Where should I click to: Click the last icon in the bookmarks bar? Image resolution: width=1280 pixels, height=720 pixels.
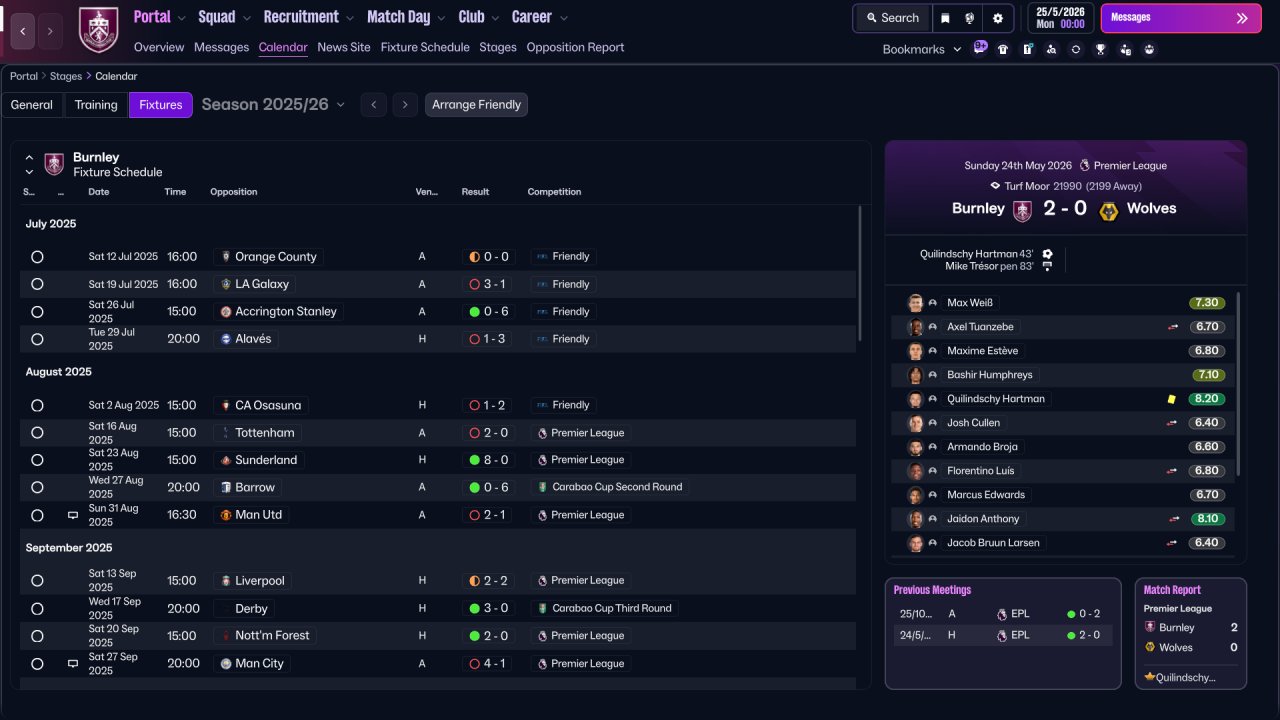coord(1149,49)
